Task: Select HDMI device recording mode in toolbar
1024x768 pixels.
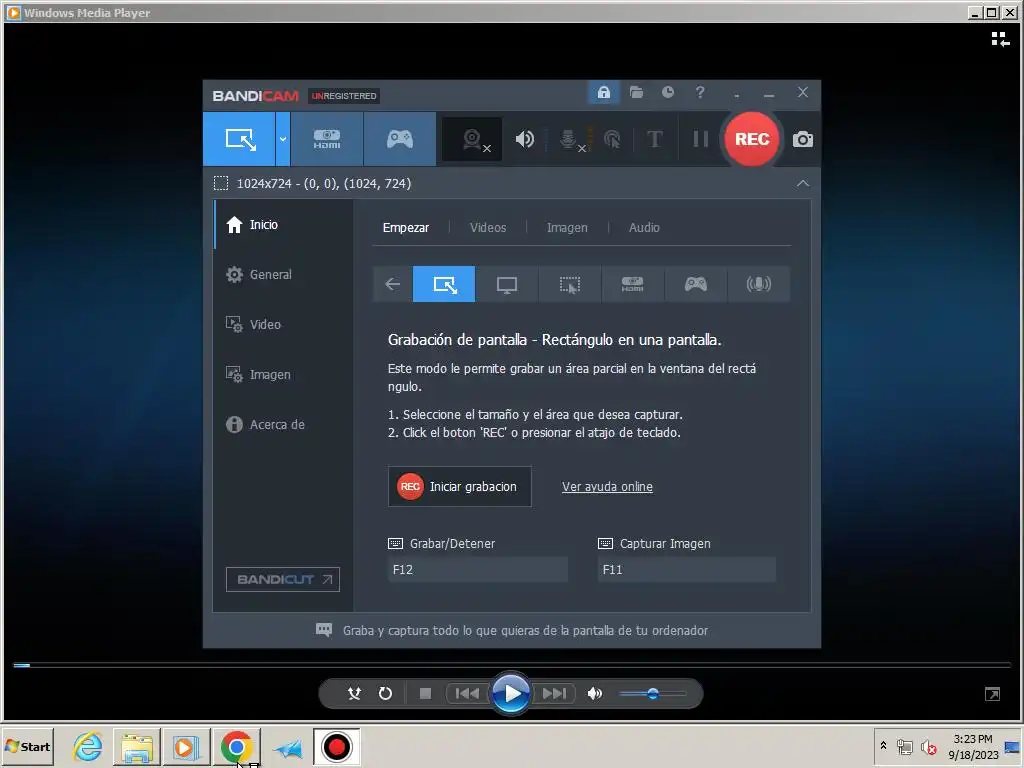Action: click(327, 139)
